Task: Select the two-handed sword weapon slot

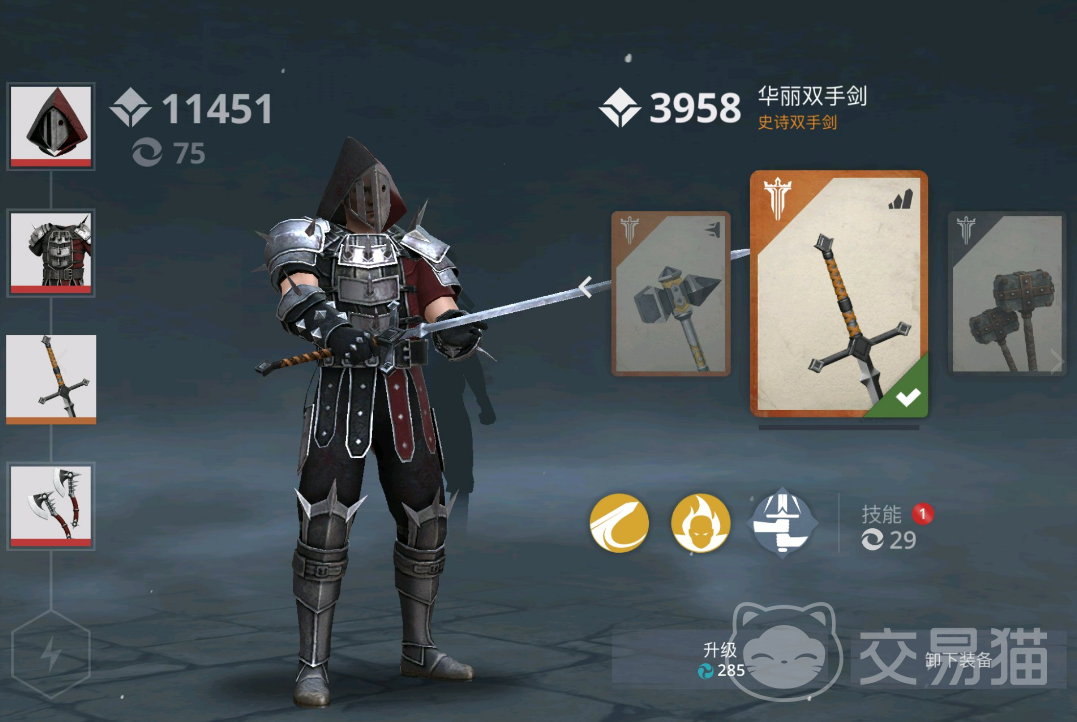Action: 51,379
